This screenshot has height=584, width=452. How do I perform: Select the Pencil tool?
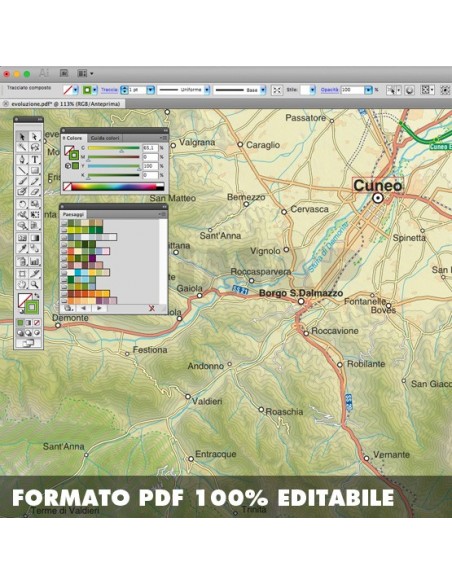point(34,181)
